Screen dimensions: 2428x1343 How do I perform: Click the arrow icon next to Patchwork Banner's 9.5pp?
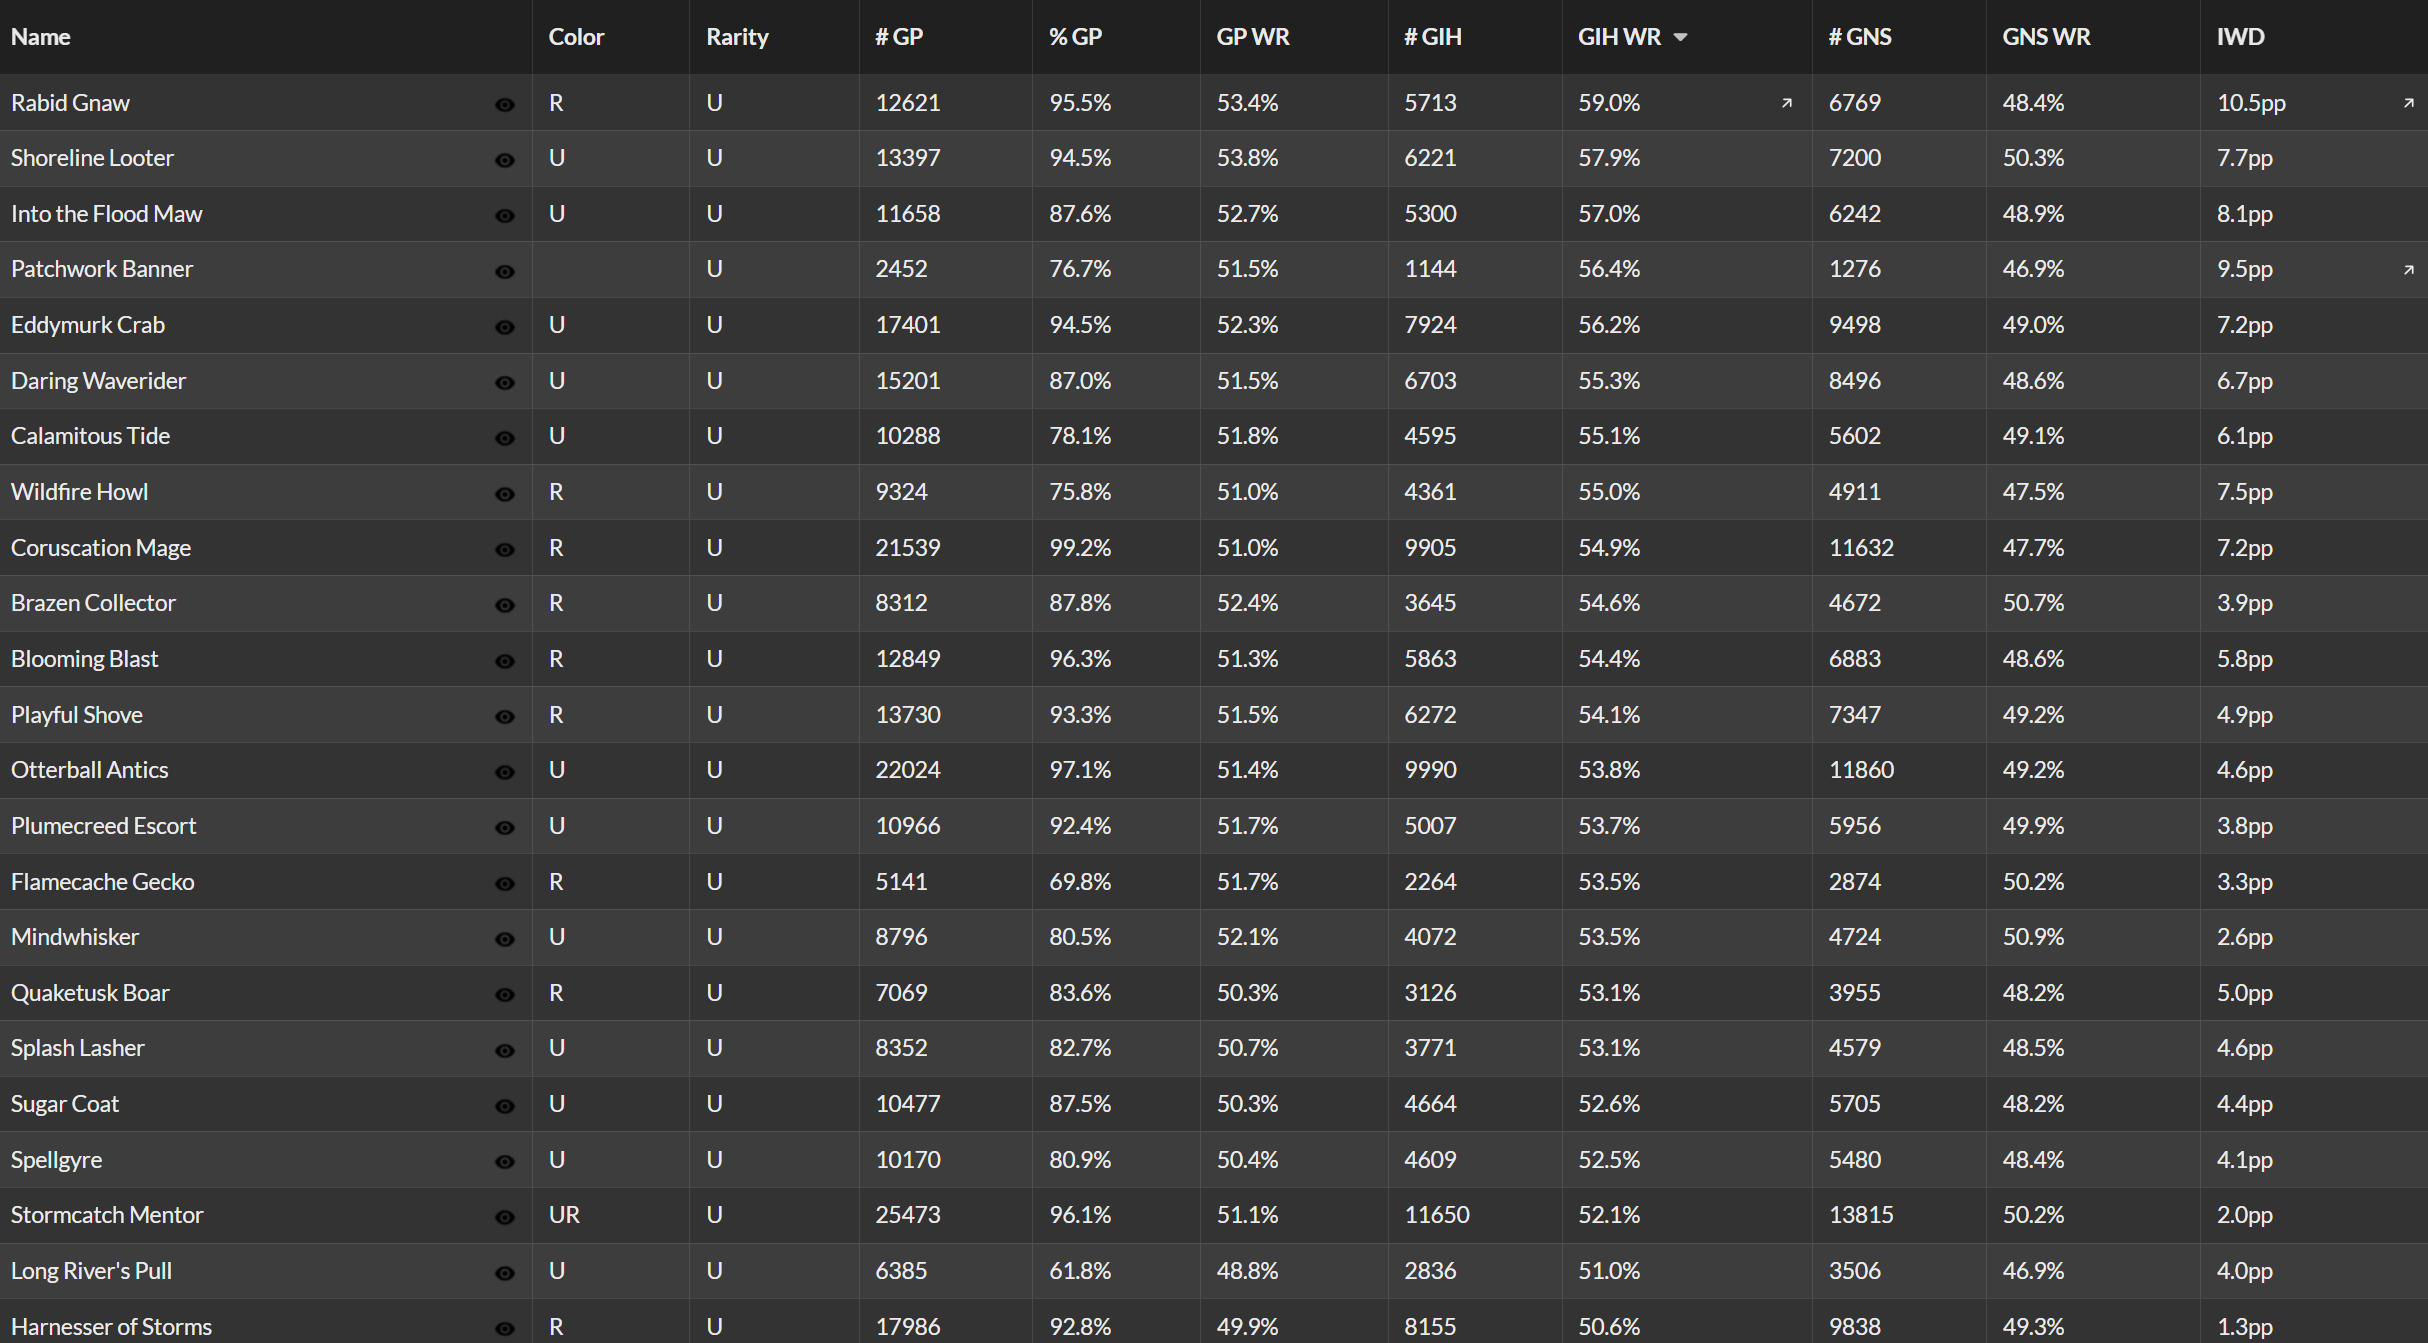(x=2409, y=270)
